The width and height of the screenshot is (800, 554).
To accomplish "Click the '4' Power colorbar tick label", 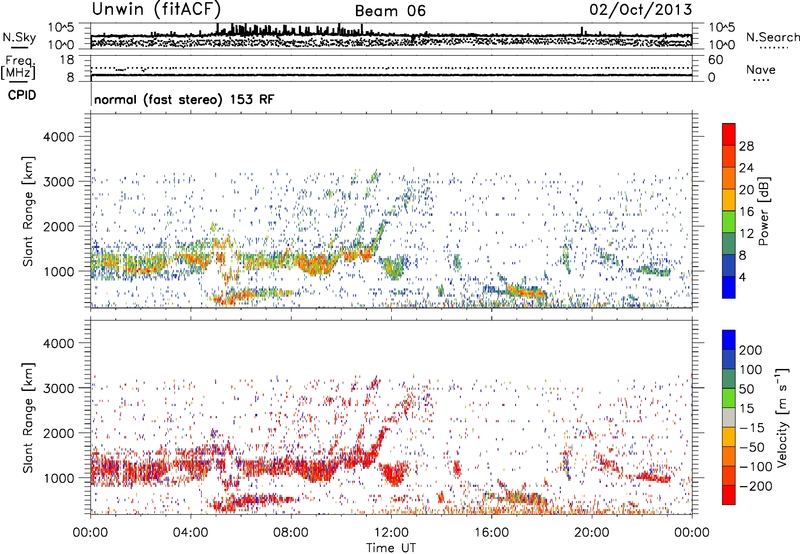I will pyautogui.click(x=742, y=277).
